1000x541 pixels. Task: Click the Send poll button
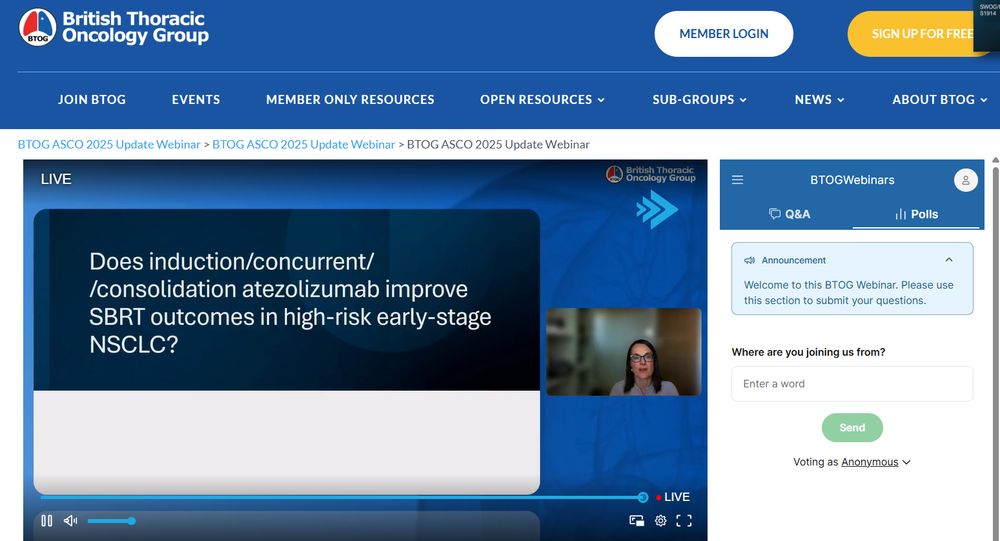[x=852, y=427]
